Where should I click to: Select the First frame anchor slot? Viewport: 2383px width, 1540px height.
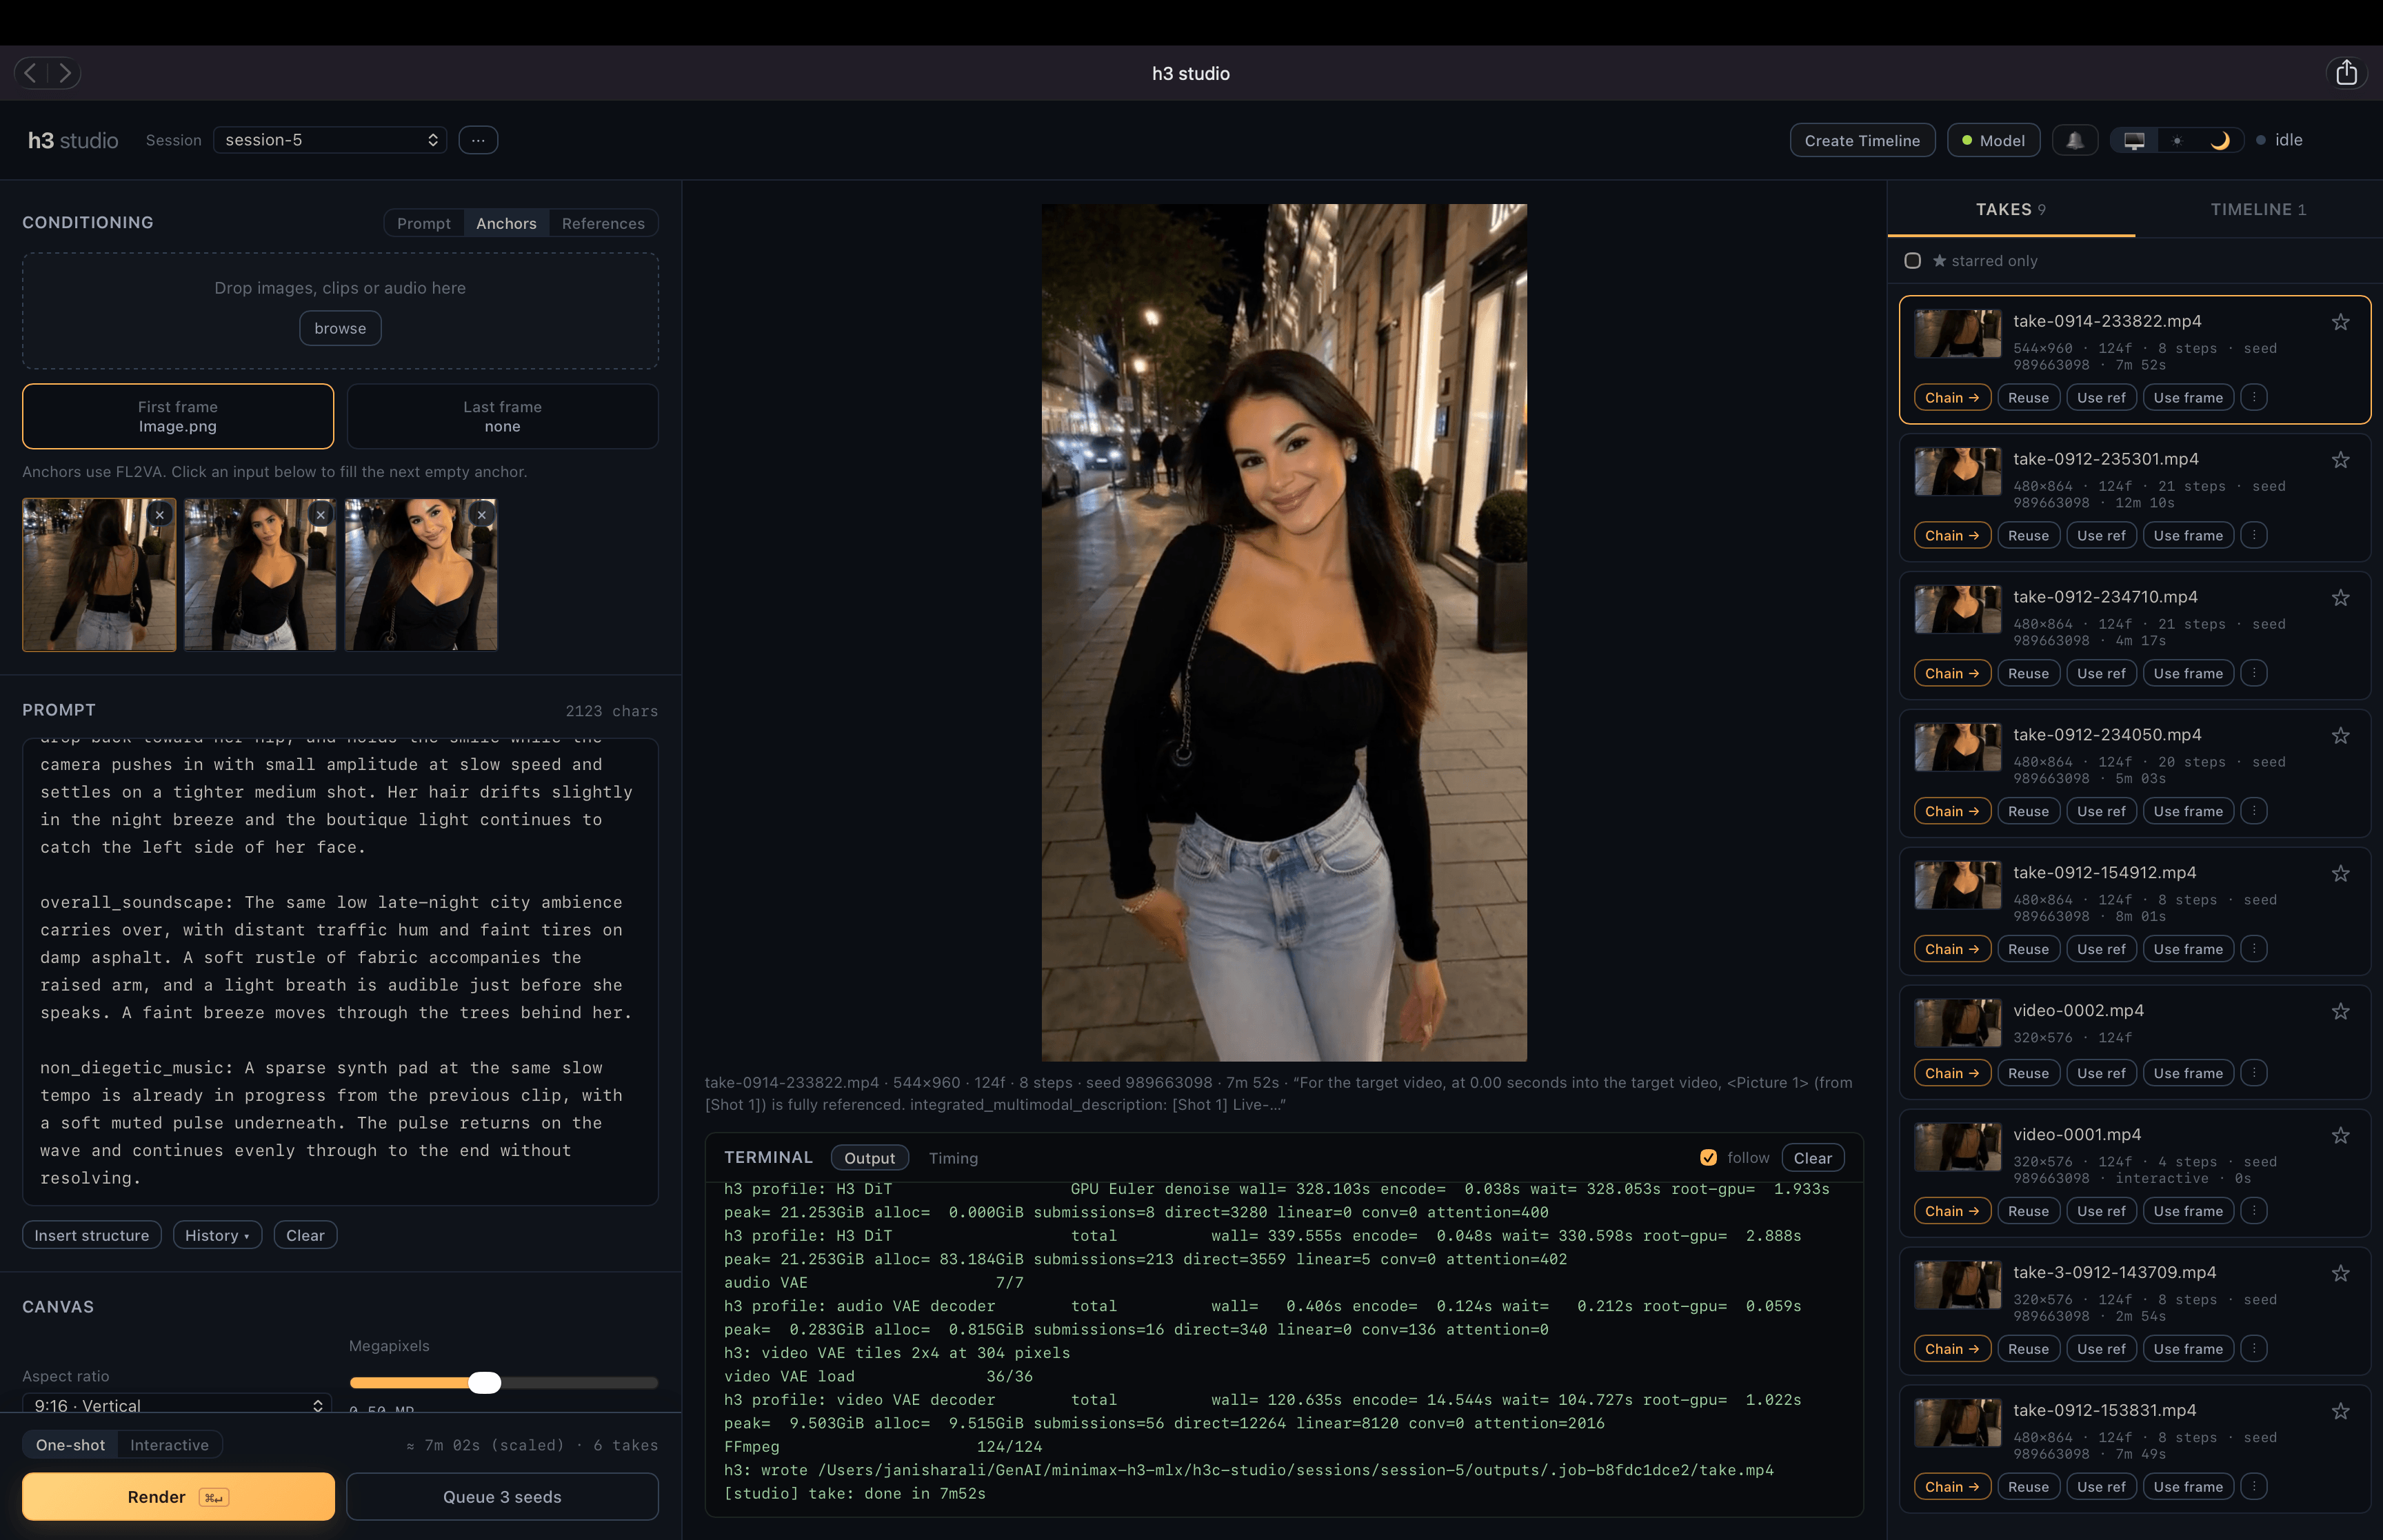pyautogui.click(x=178, y=417)
